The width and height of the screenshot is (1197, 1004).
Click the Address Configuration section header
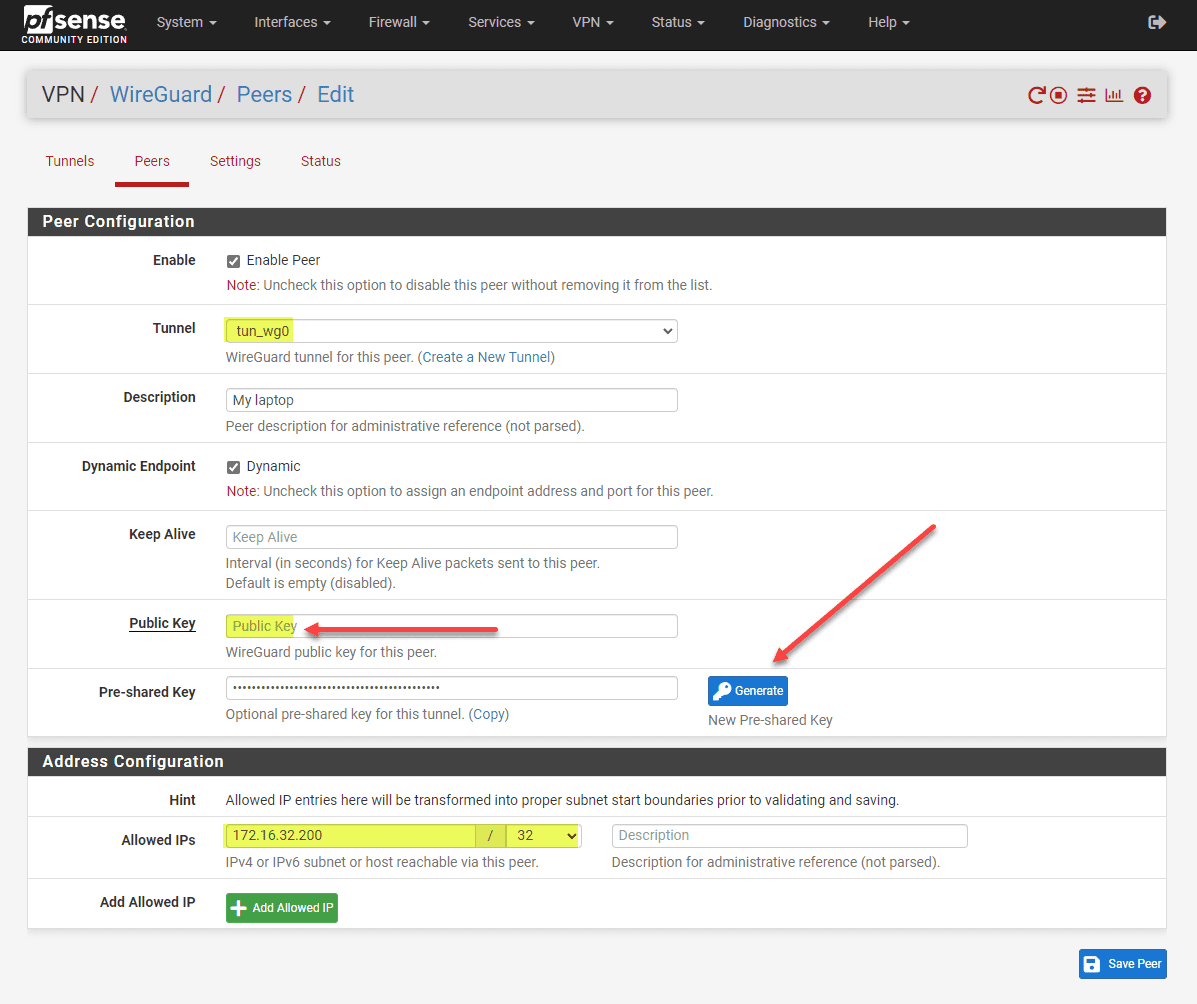(597, 761)
